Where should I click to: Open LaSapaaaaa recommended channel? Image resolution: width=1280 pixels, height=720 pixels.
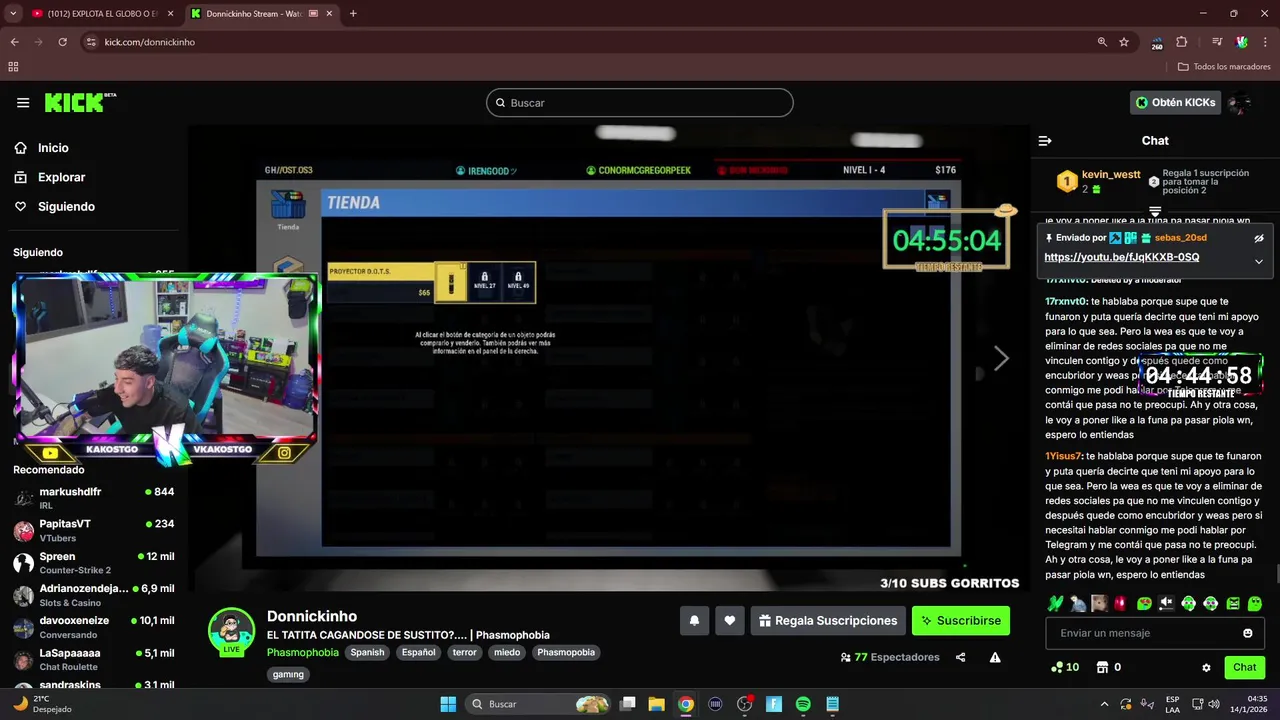(94, 659)
